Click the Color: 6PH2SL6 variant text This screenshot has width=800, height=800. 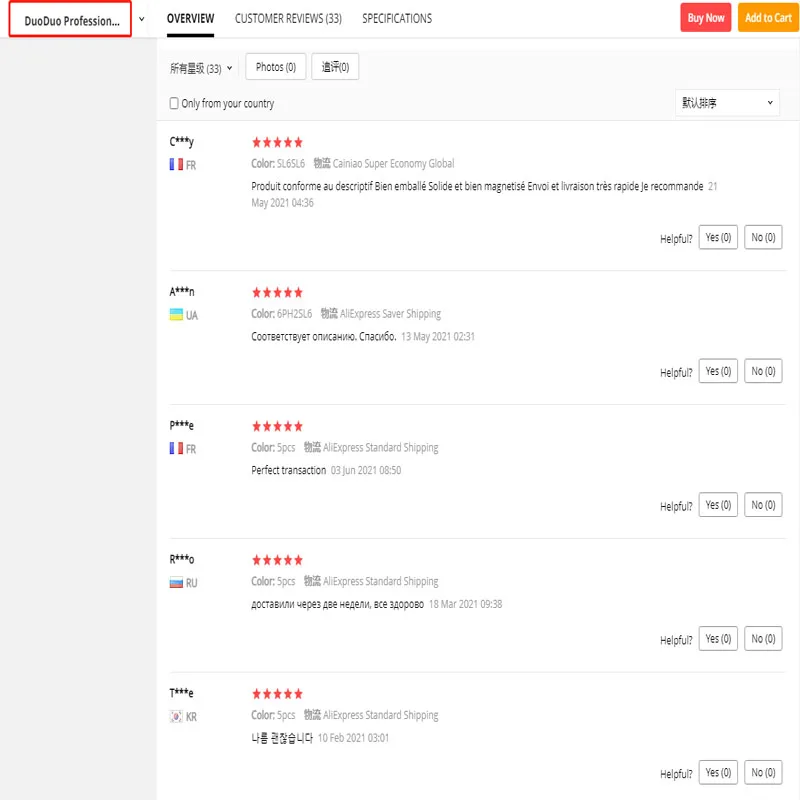click(282, 314)
